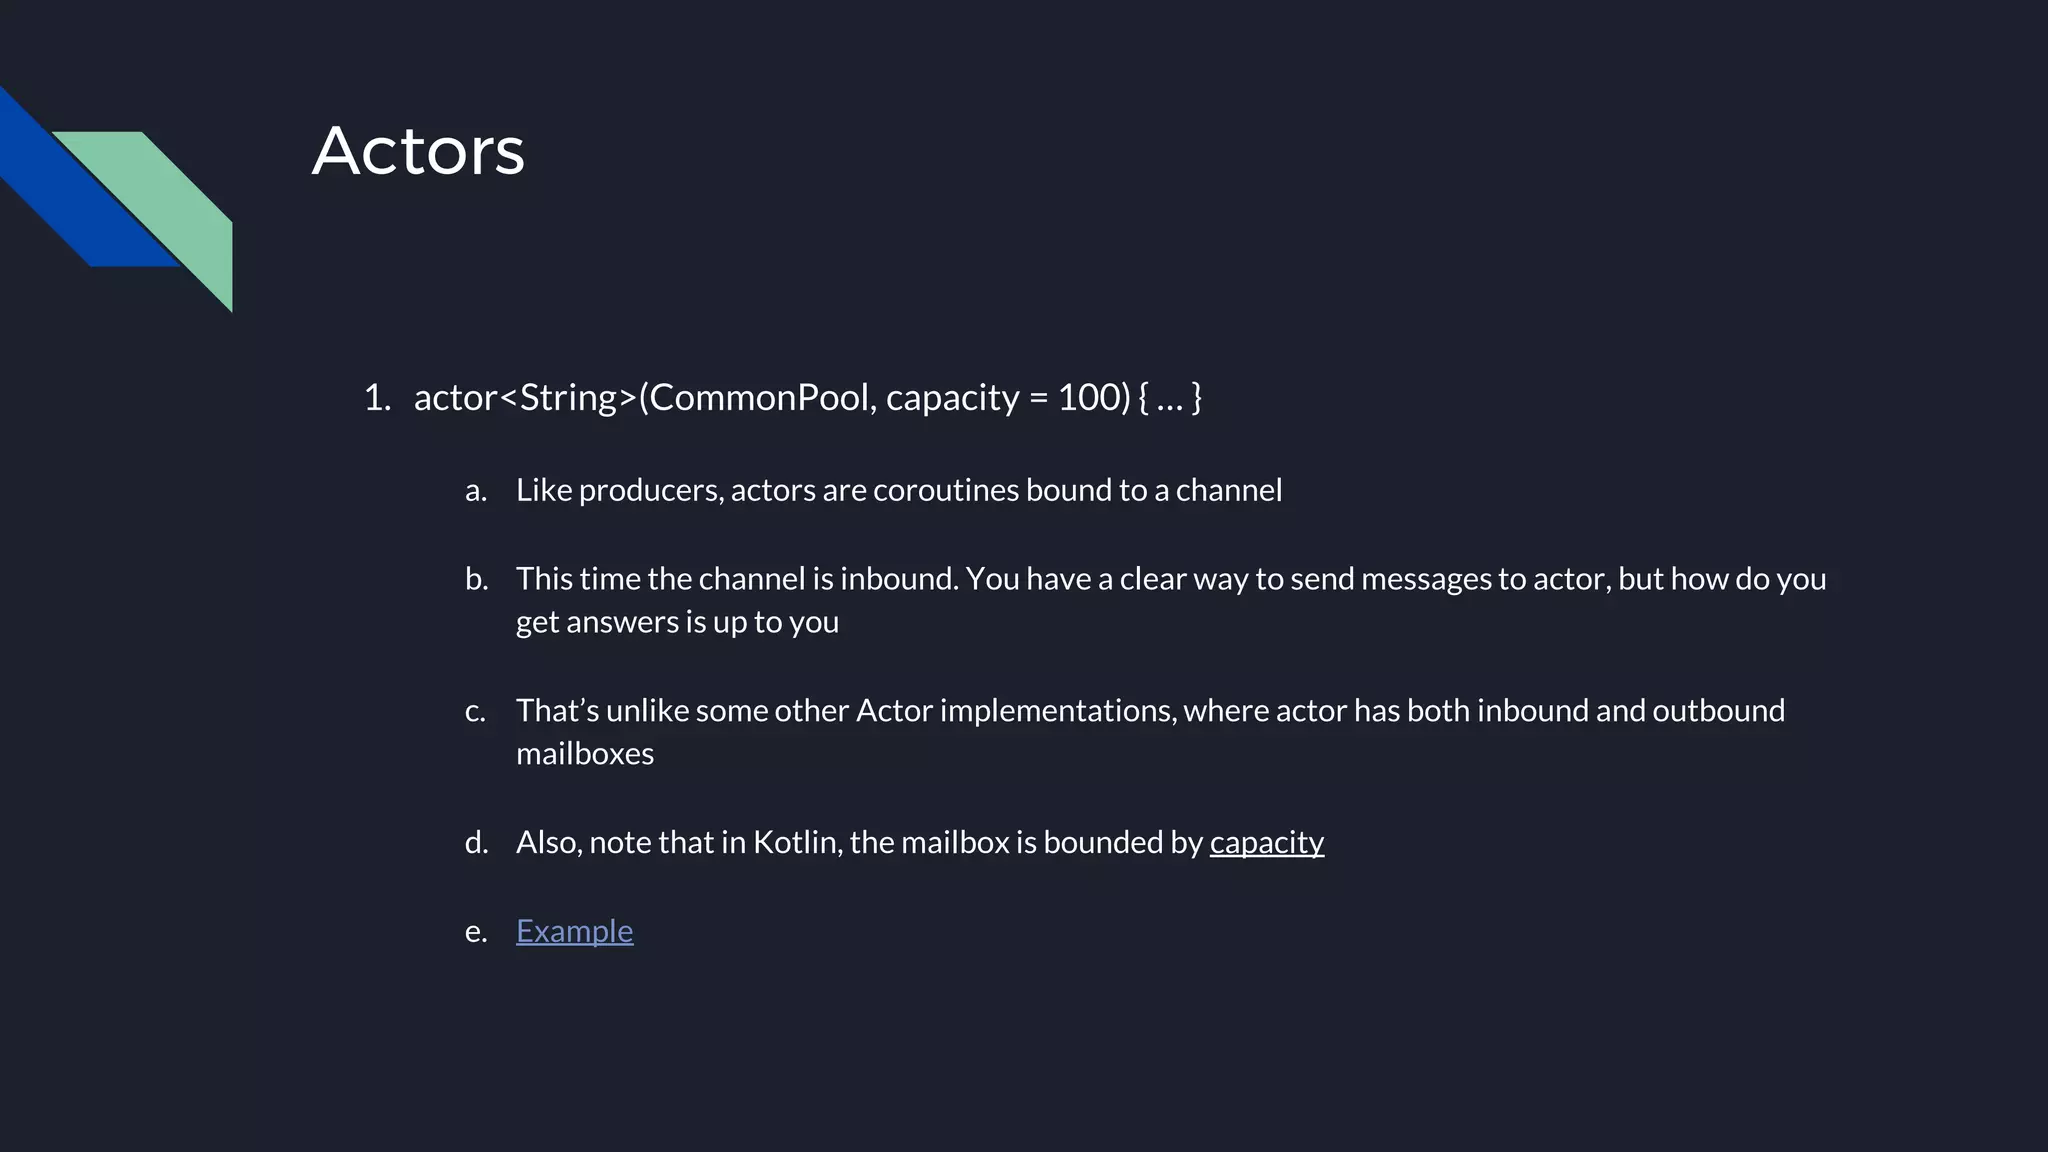
Task: Select the Actors slide title
Action: click(418, 151)
